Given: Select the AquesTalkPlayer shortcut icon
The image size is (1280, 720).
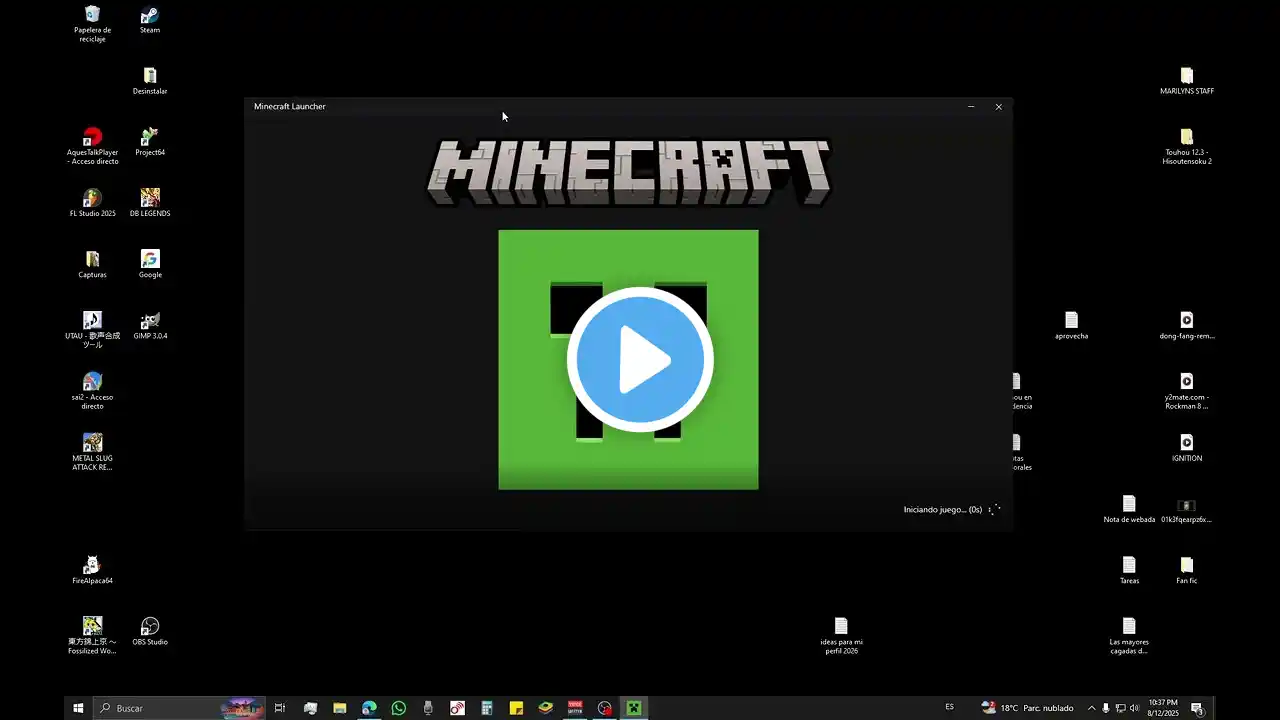Looking at the screenshot, I should click(x=92, y=145).
